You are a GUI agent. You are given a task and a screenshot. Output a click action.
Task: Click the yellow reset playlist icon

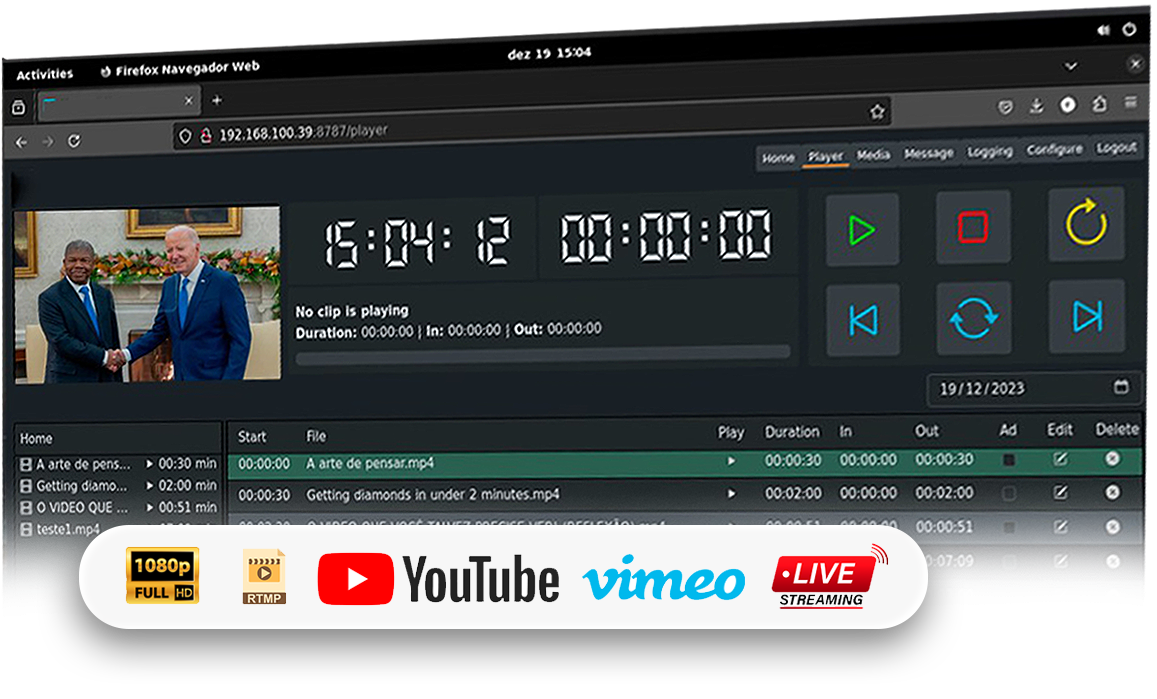coord(1086,223)
